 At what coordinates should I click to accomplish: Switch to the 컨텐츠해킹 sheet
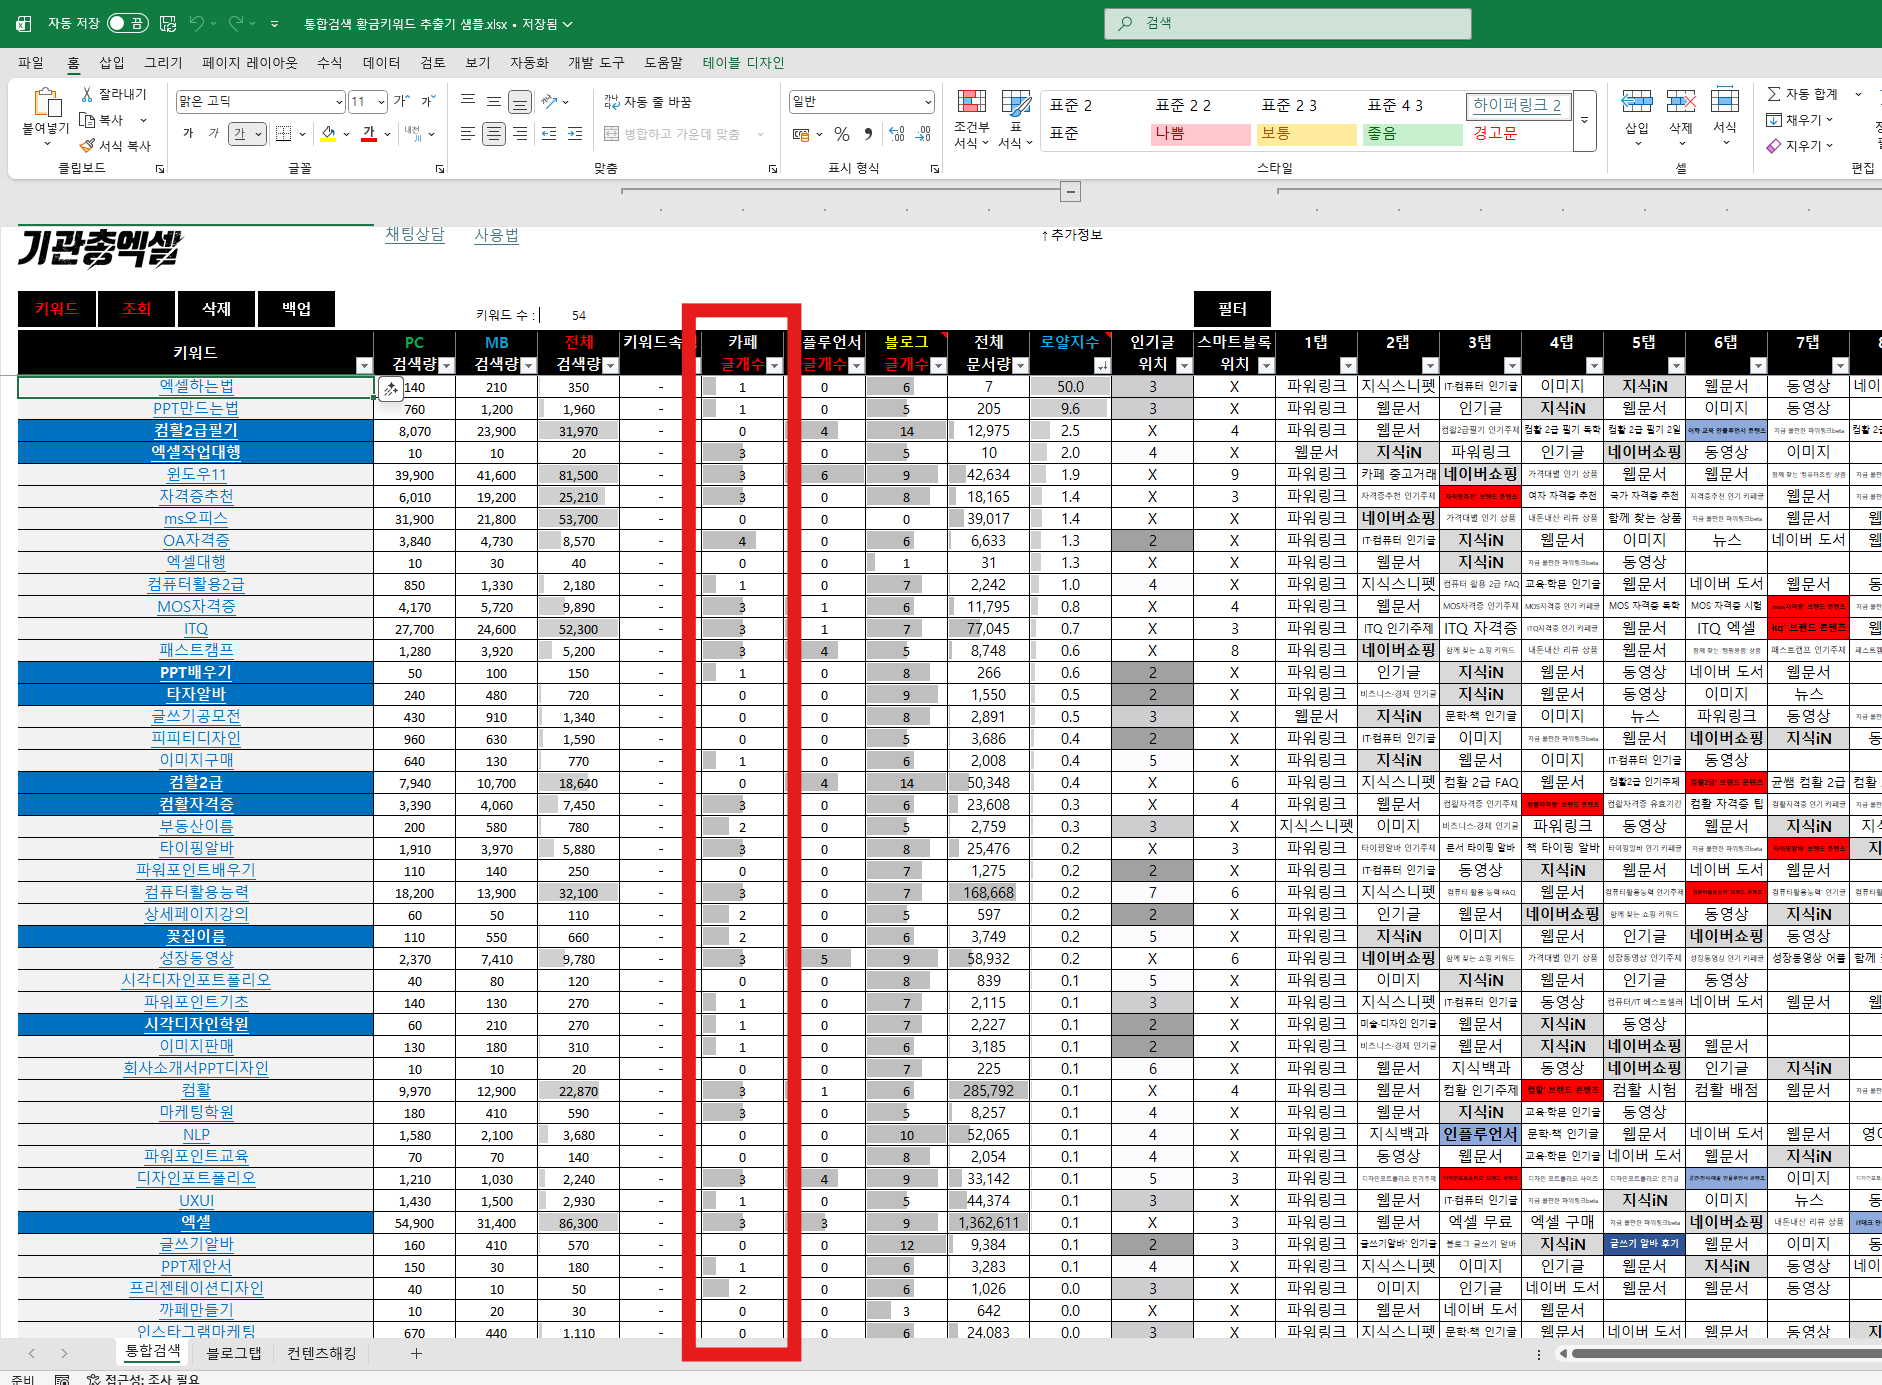point(322,1353)
